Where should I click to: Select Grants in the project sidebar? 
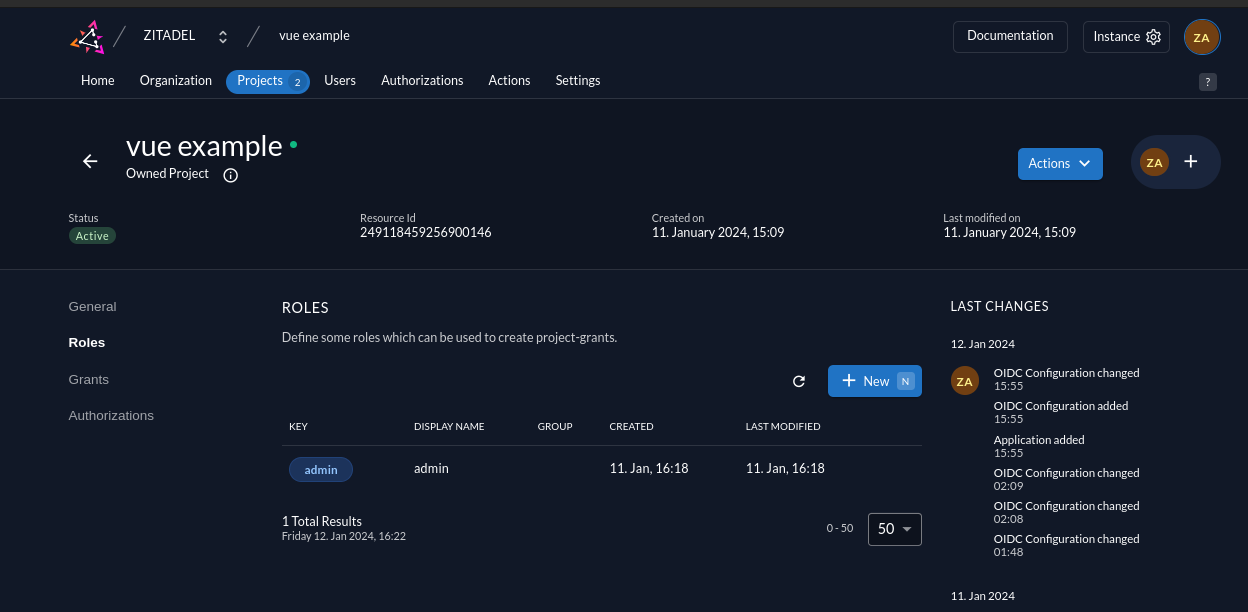point(88,379)
